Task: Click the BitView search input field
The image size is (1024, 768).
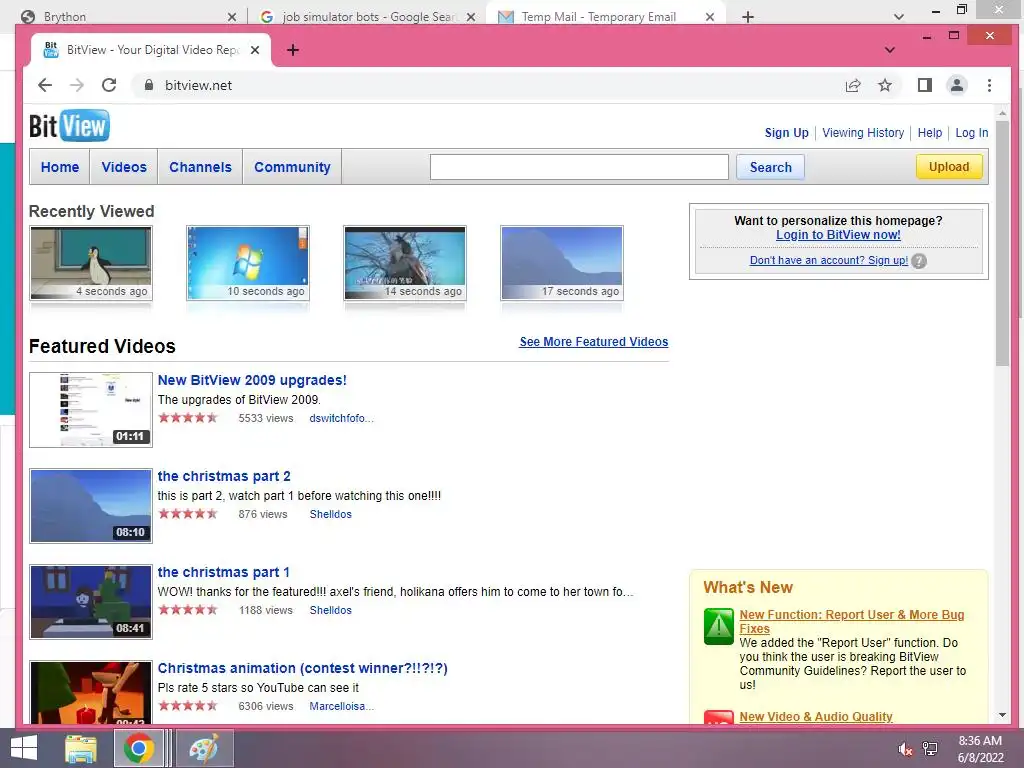Action: click(x=579, y=167)
